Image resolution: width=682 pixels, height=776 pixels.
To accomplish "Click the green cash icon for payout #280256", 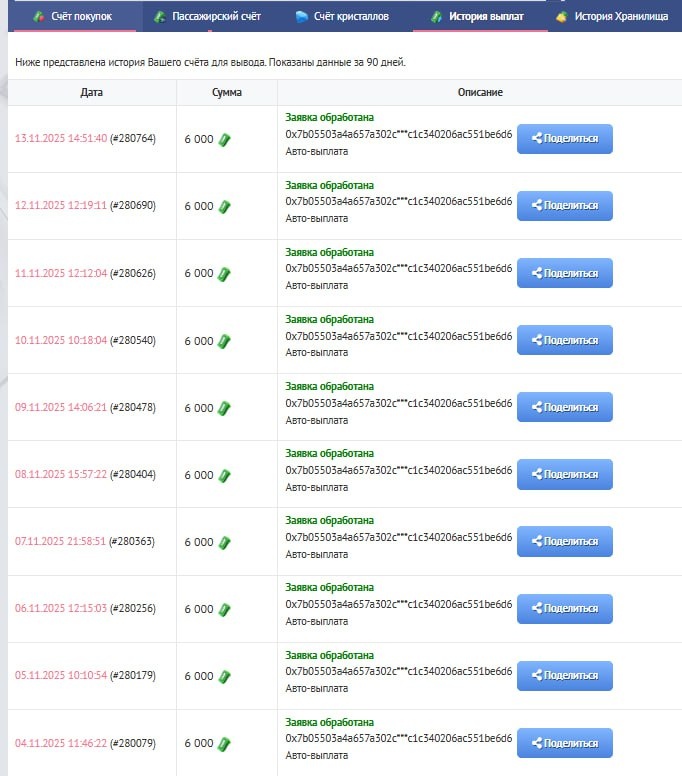I will [x=225, y=609].
